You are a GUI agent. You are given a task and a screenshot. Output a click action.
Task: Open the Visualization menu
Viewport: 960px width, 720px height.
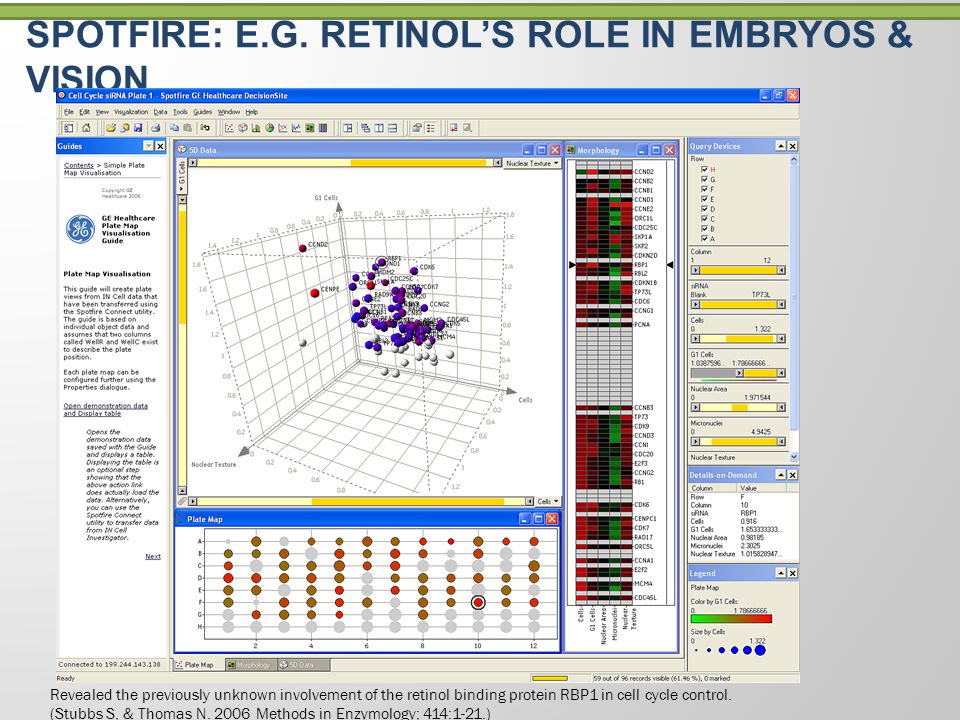[131, 112]
